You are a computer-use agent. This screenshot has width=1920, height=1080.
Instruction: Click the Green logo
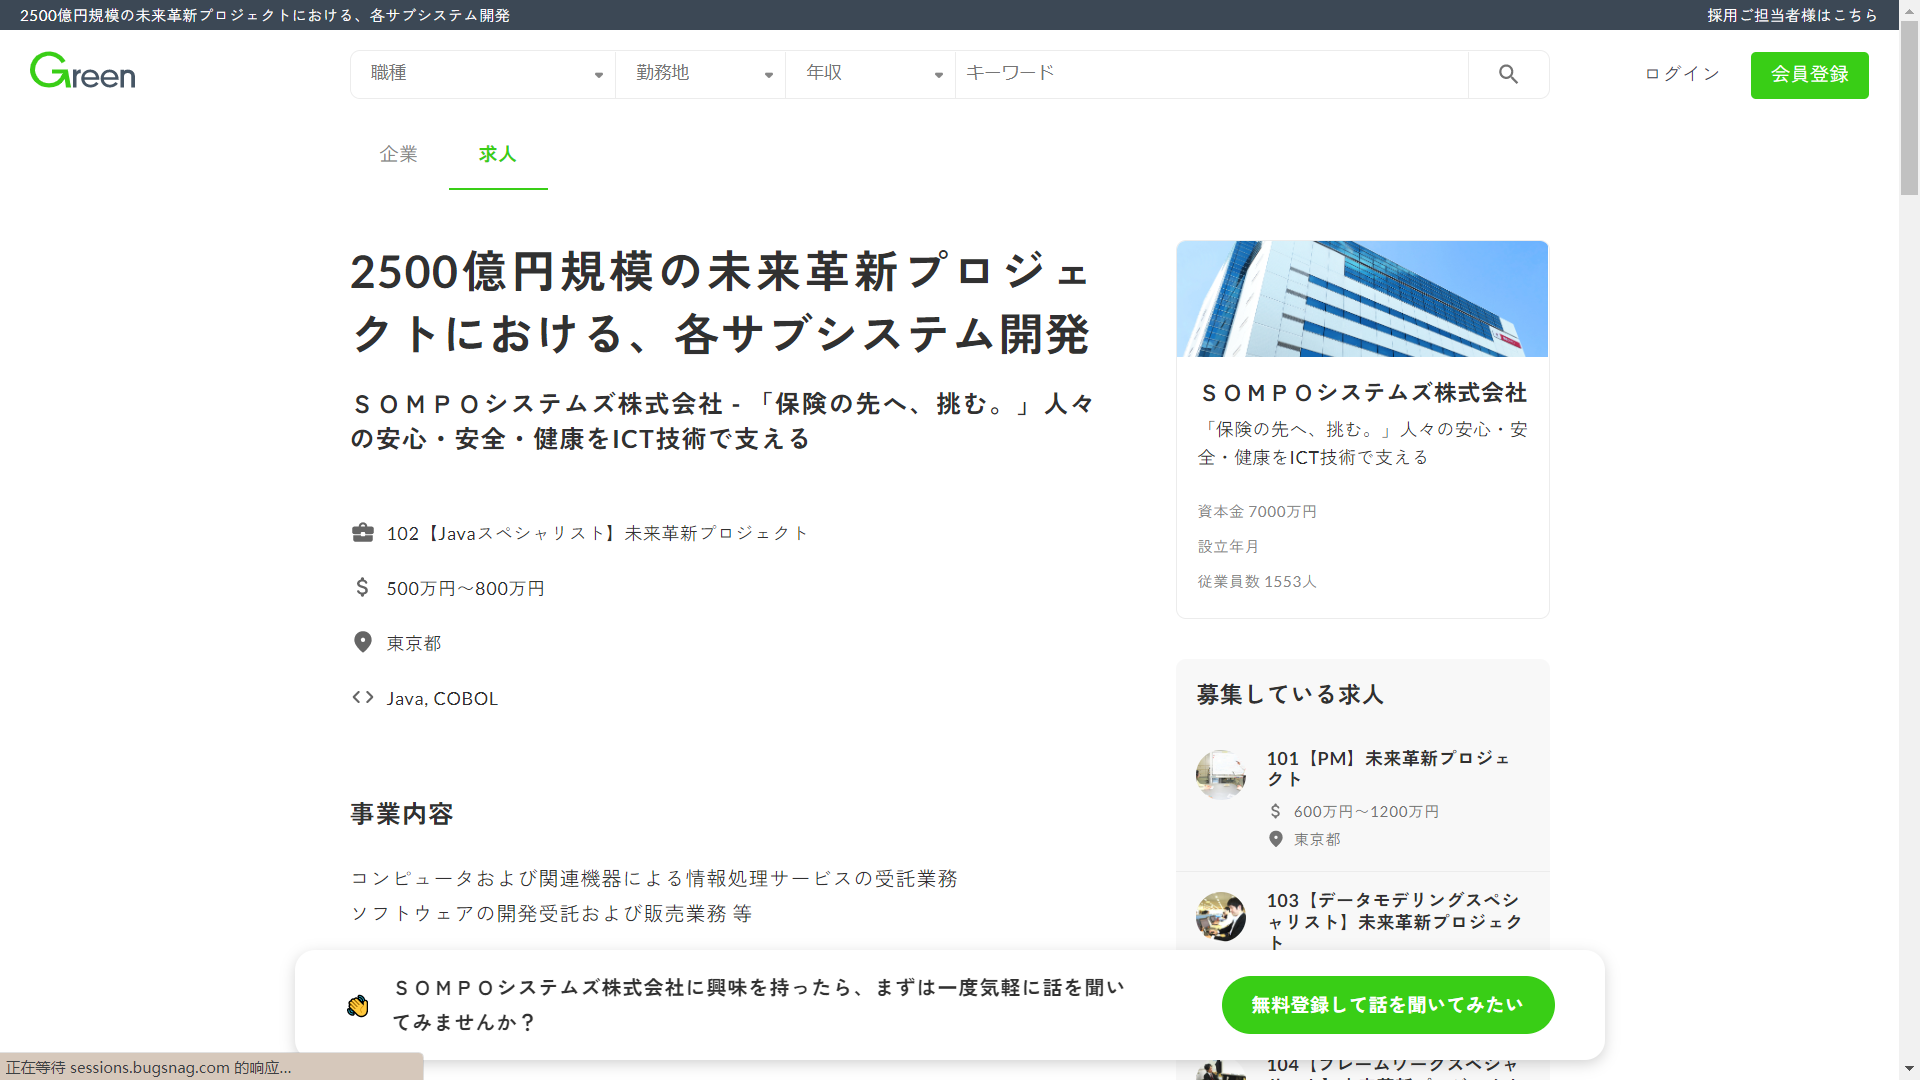pos(82,71)
